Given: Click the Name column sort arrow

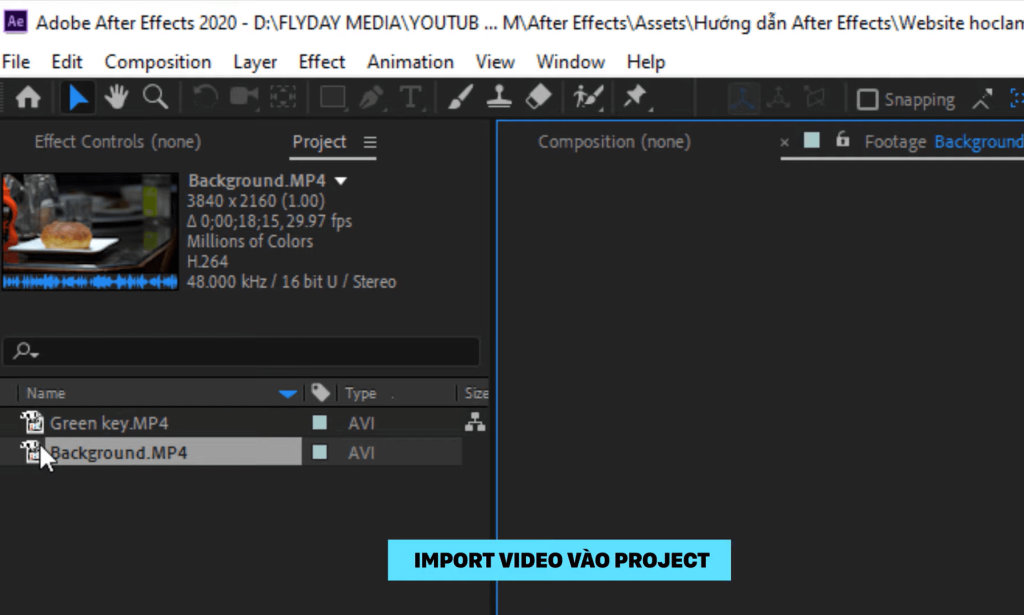Looking at the screenshot, I should pos(289,392).
